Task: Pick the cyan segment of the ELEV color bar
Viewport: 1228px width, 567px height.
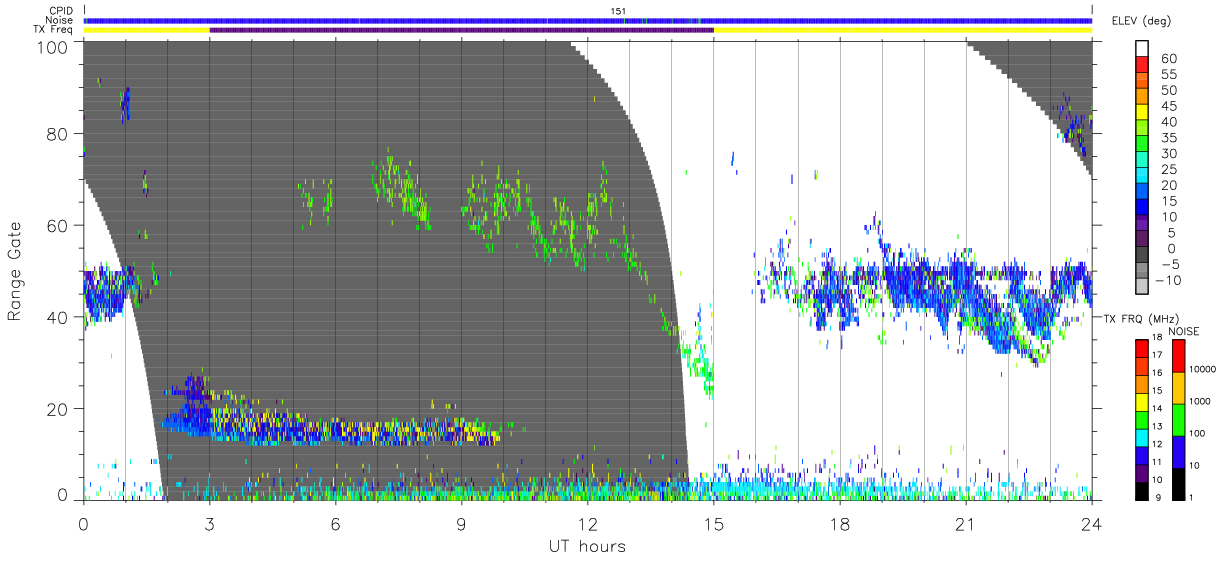Action: [x=1142, y=176]
